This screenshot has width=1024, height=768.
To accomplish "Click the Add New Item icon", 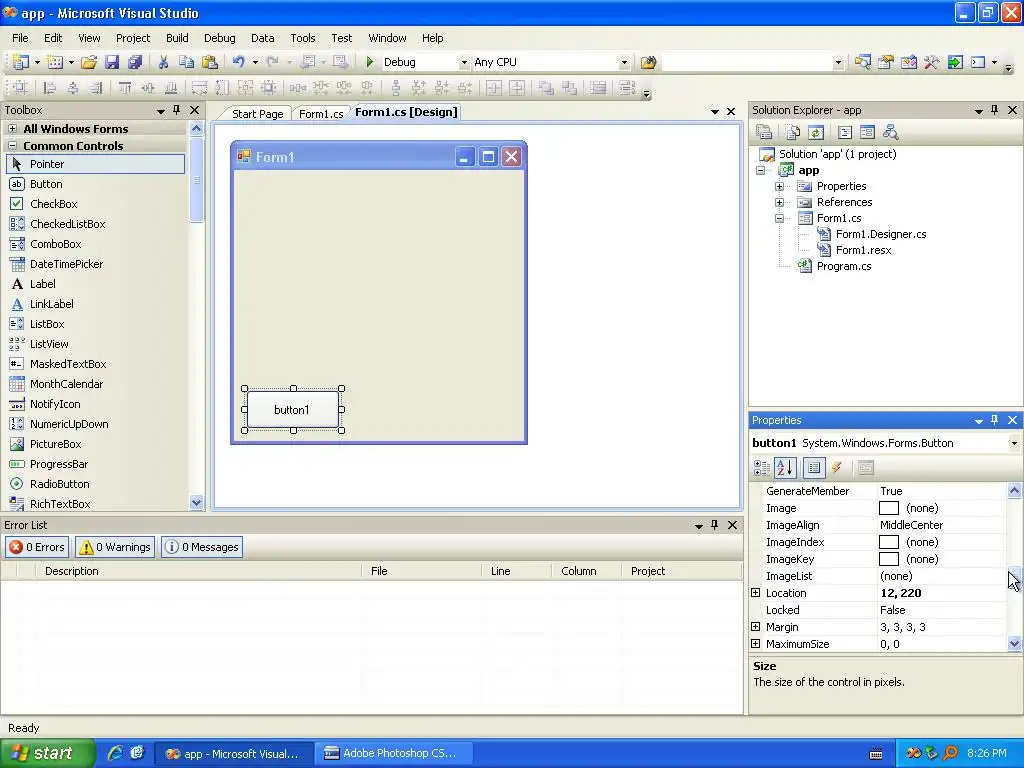I will pos(56,62).
